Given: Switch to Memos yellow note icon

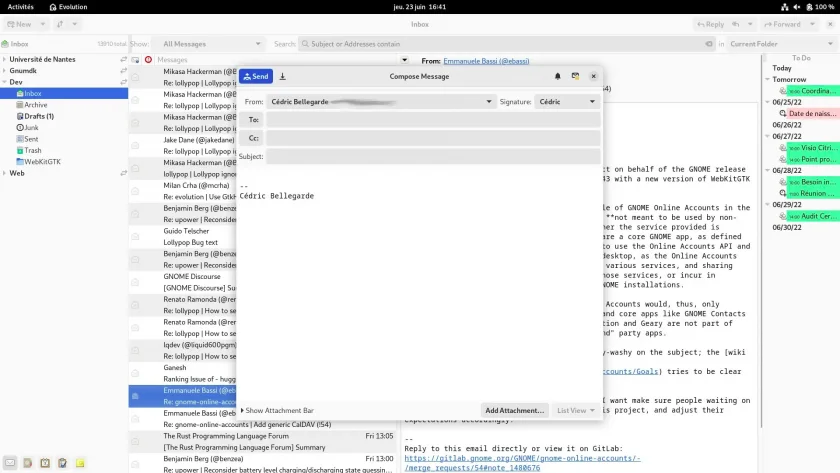Looking at the screenshot, I should (80, 463).
